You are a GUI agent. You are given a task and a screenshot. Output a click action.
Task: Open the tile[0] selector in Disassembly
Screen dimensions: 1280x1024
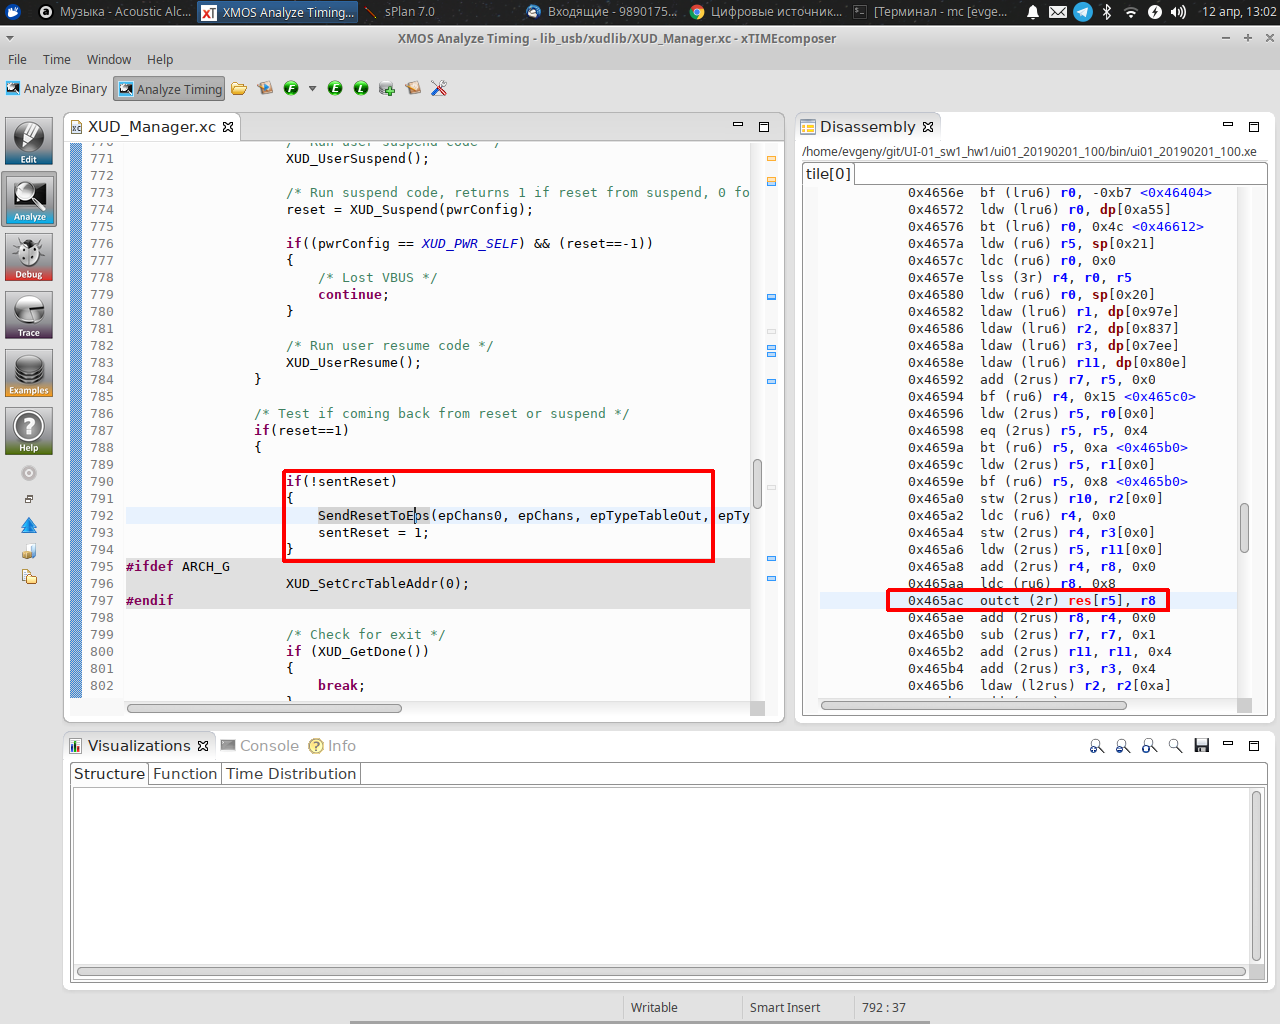[828, 174]
